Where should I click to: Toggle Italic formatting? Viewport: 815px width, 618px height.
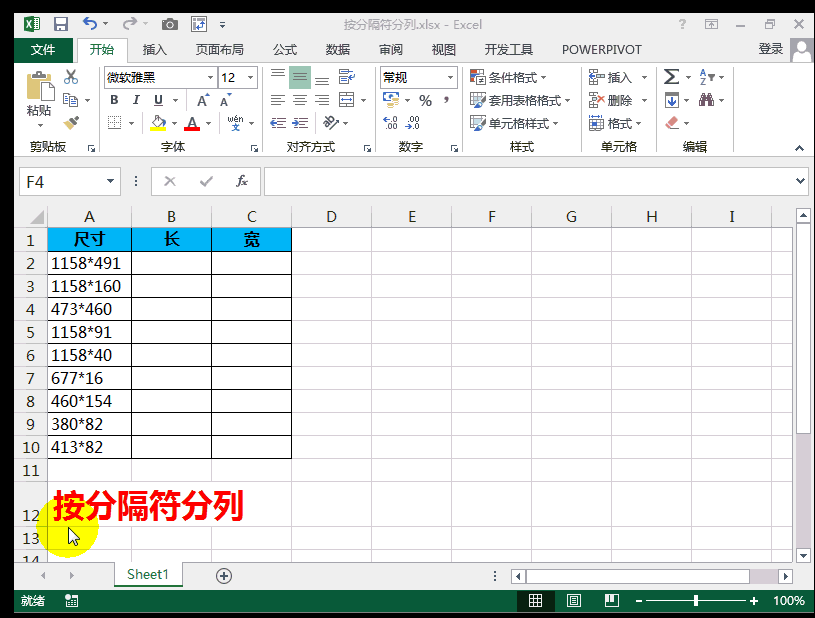pos(136,100)
